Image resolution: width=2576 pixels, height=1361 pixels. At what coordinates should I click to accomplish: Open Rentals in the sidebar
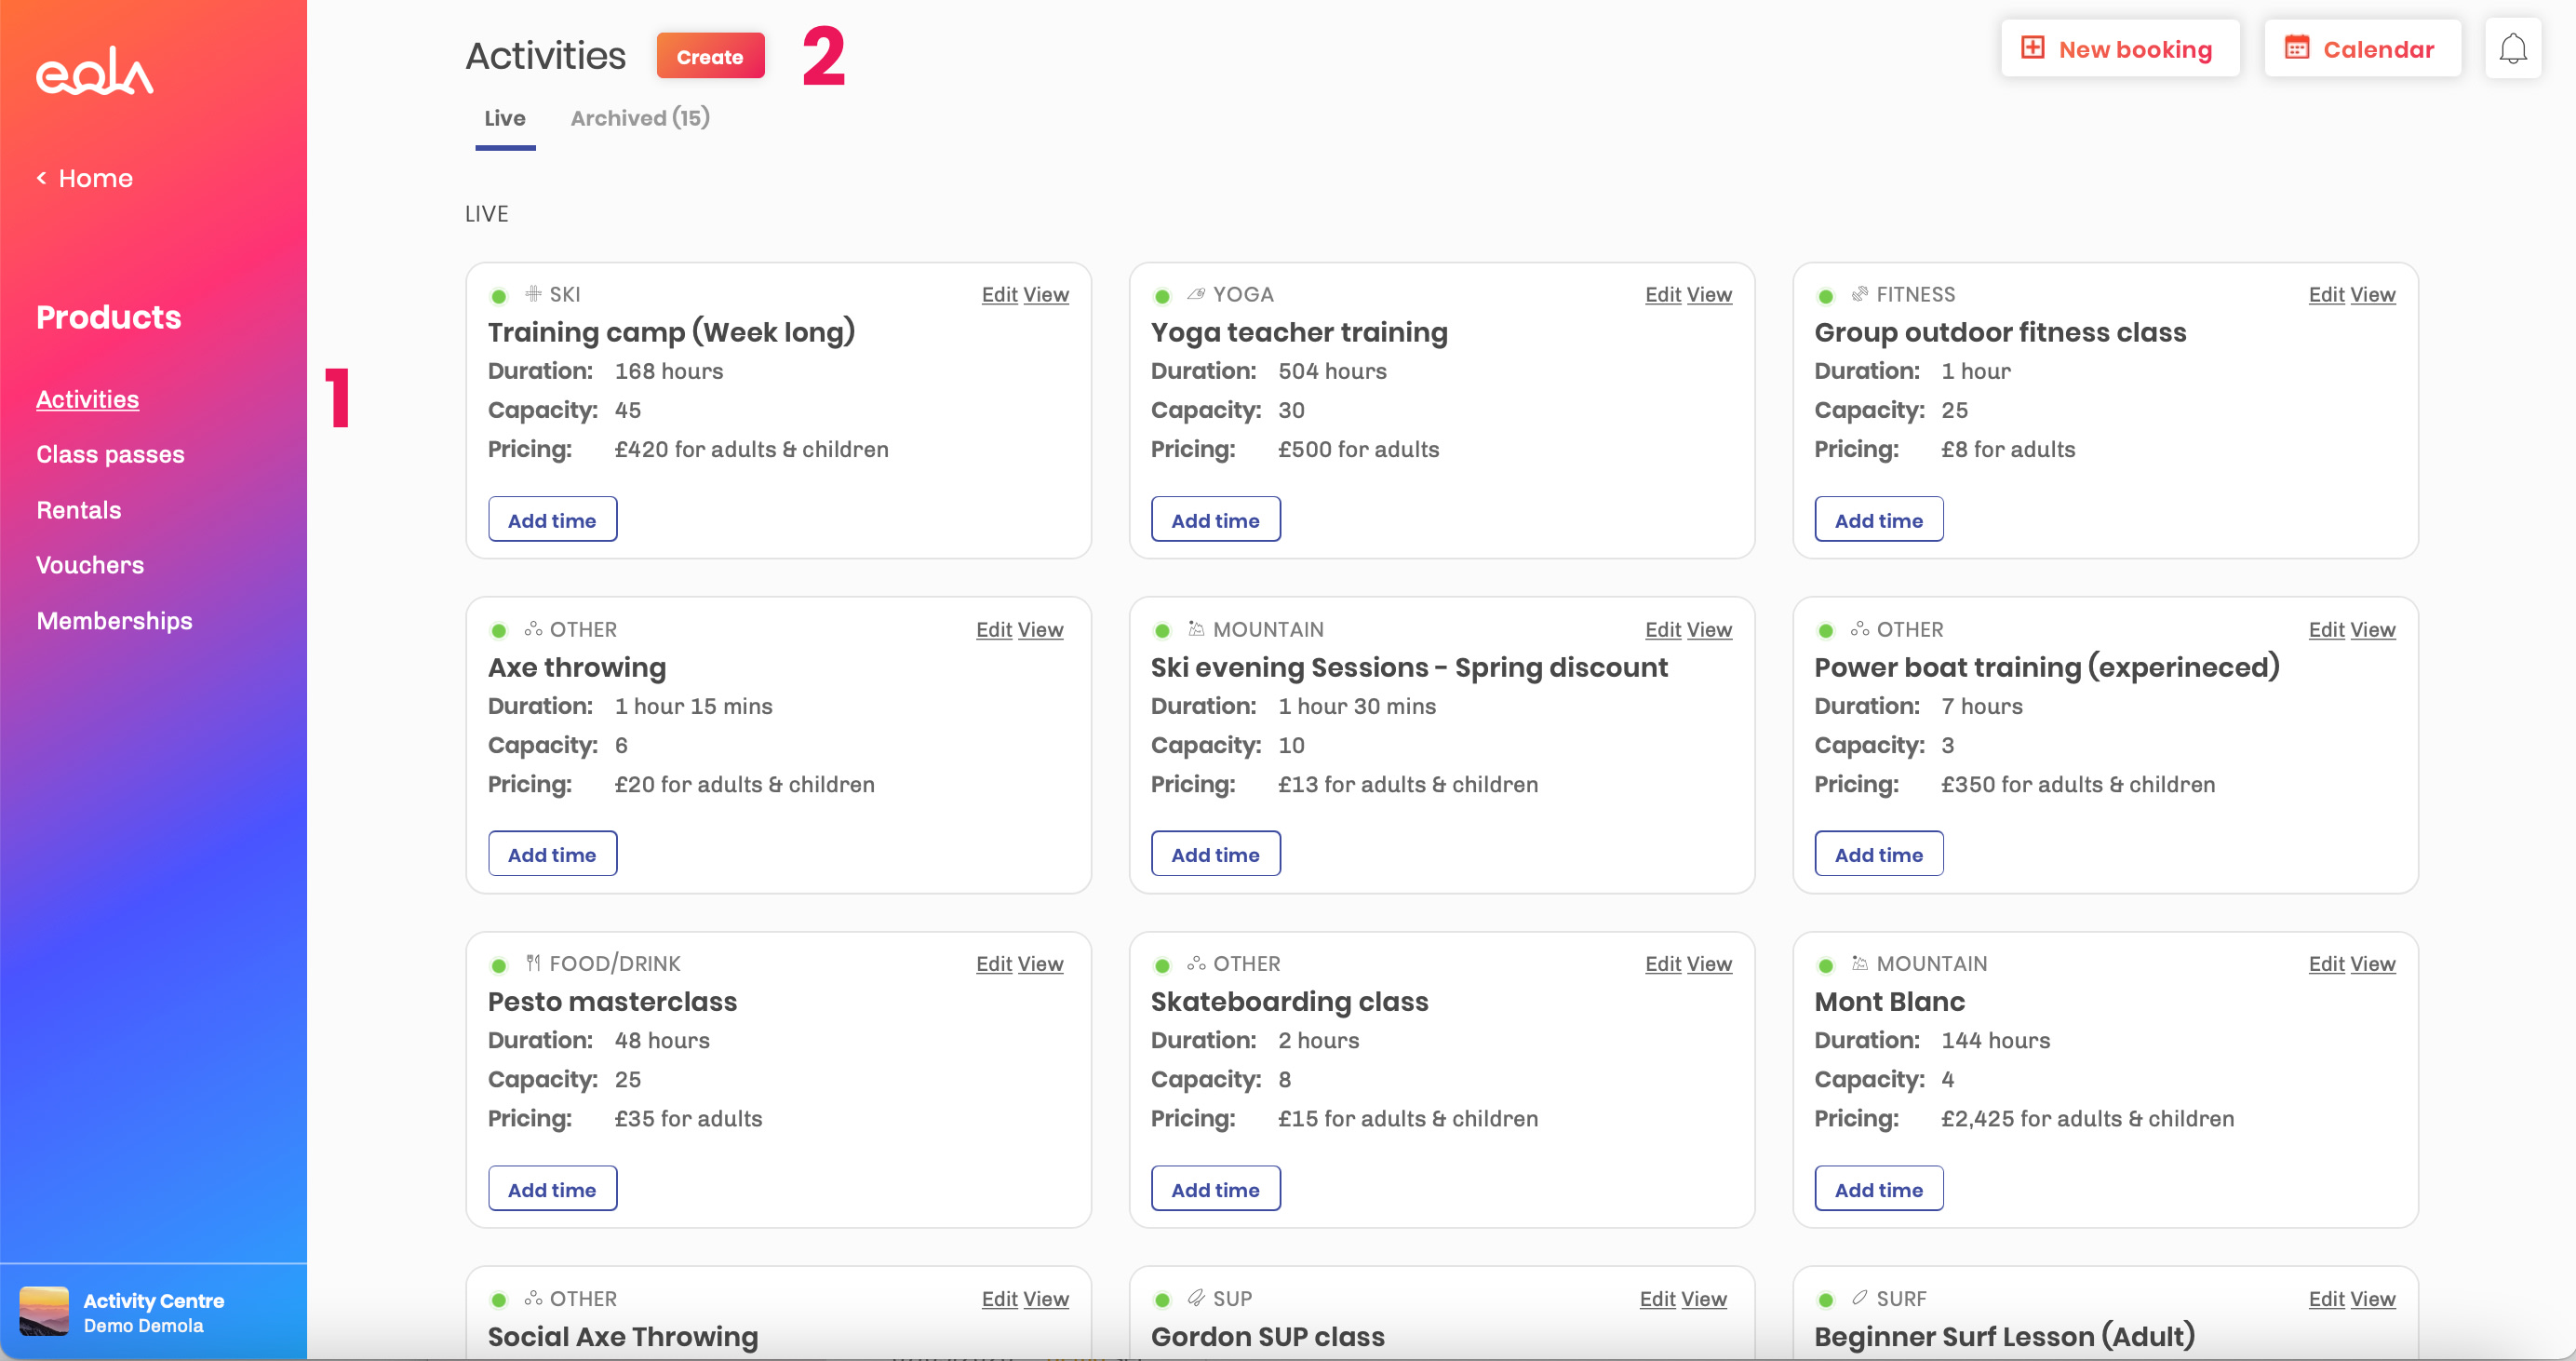[79, 510]
